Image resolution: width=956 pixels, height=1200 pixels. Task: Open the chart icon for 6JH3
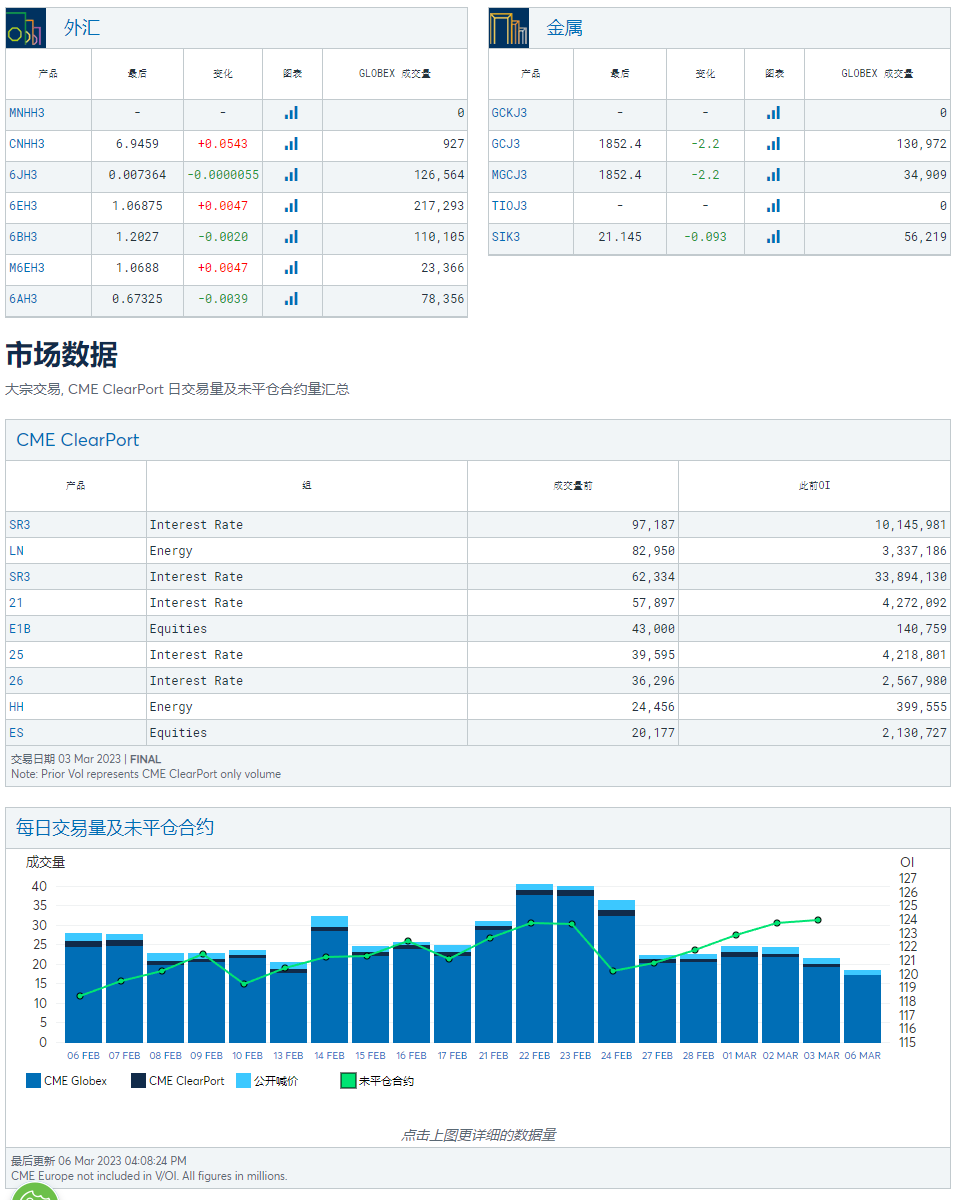pos(291,175)
